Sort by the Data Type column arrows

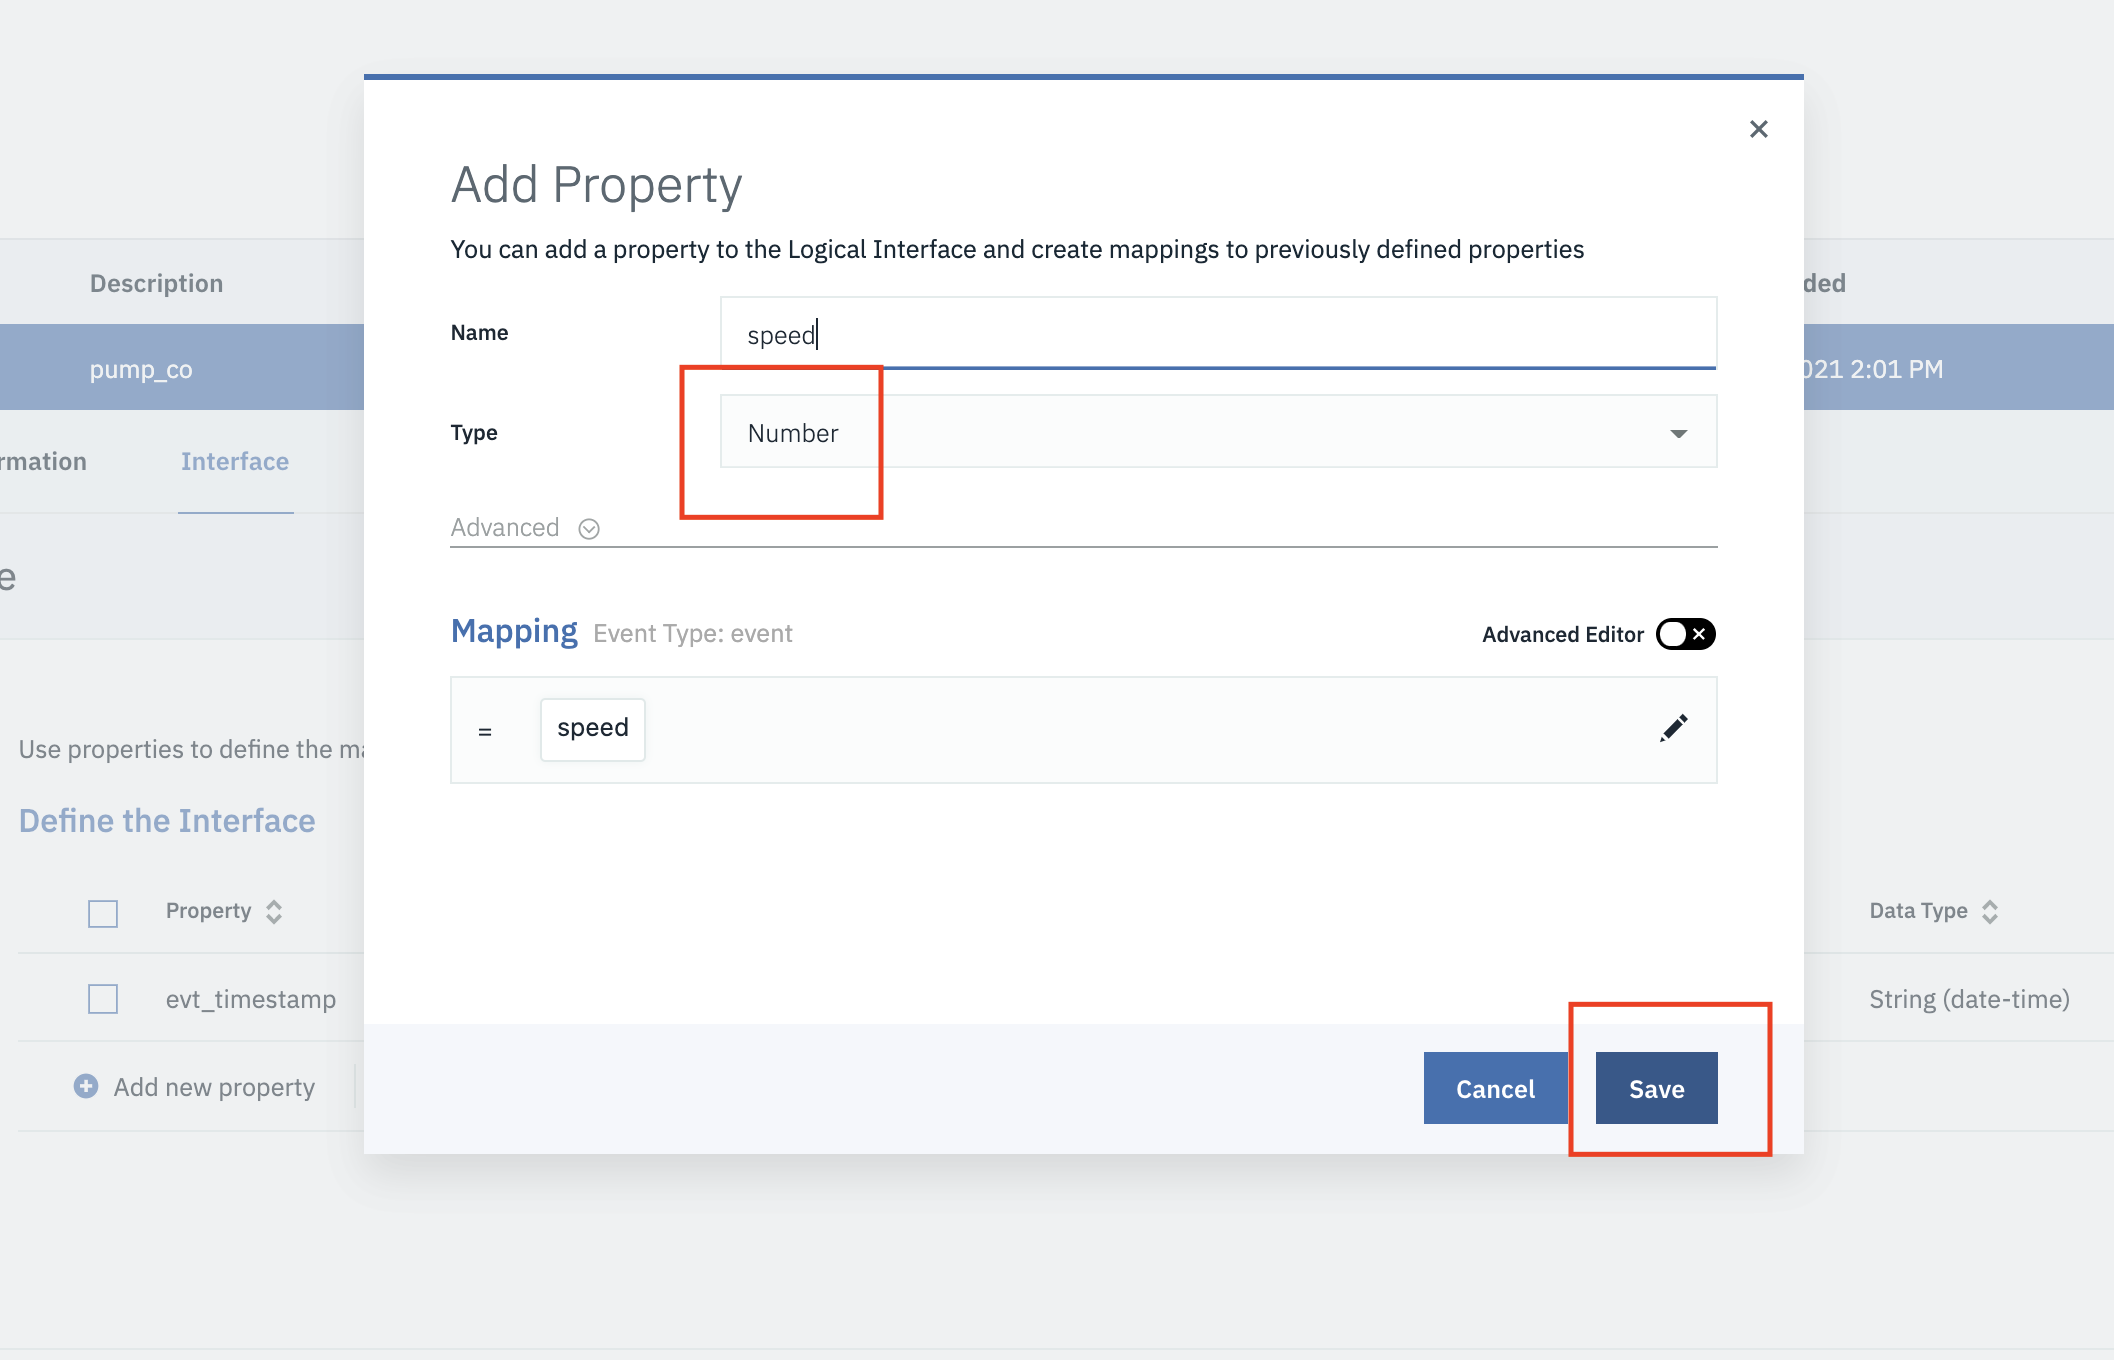(x=1990, y=912)
